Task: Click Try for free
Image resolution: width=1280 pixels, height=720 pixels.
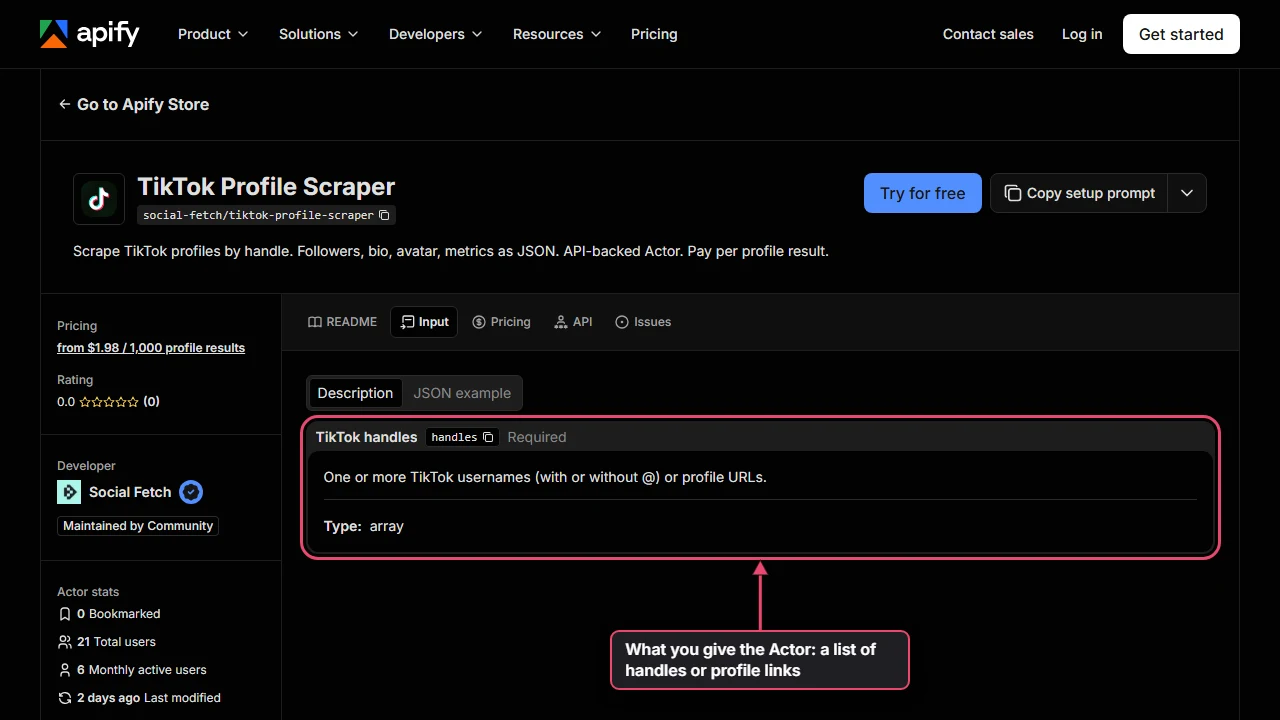Action: coord(923,193)
